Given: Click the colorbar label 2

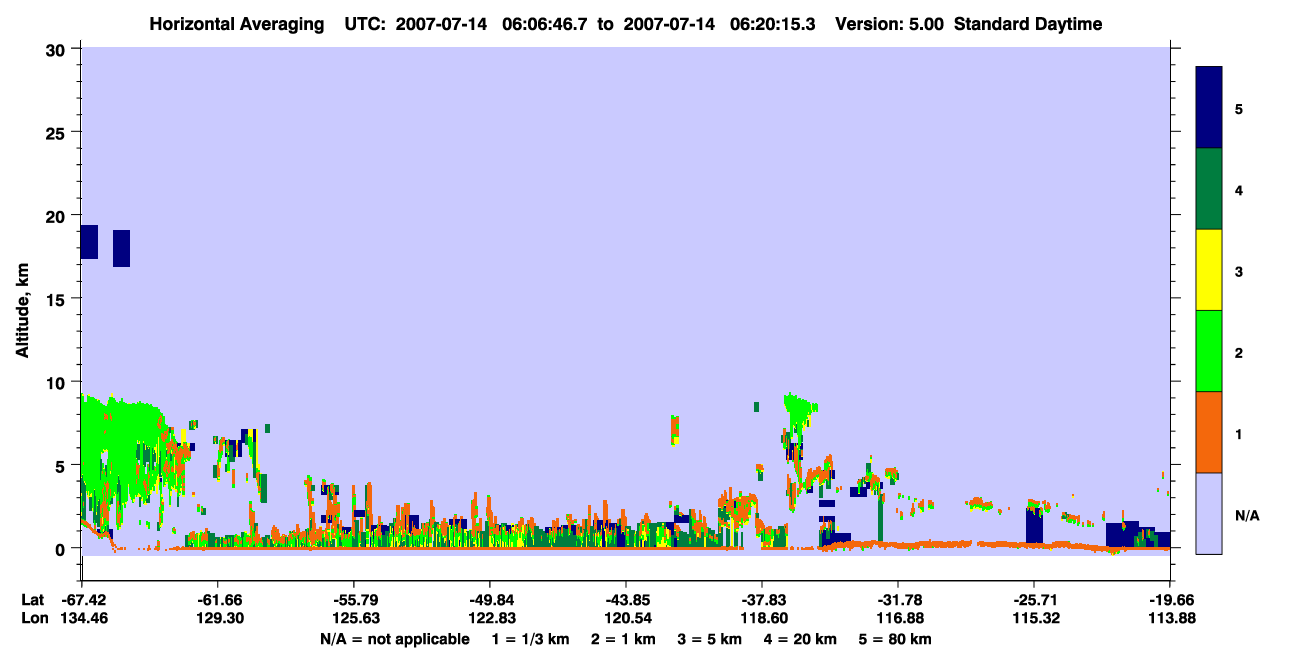Looking at the screenshot, I should click(x=1239, y=352).
